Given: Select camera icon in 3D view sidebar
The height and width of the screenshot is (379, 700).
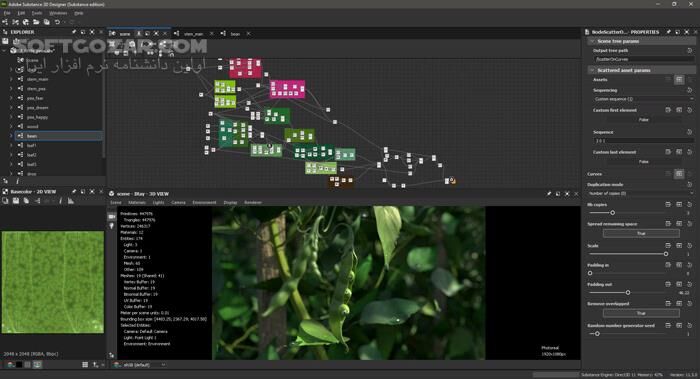Looking at the screenshot, I should [x=112, y=217].
